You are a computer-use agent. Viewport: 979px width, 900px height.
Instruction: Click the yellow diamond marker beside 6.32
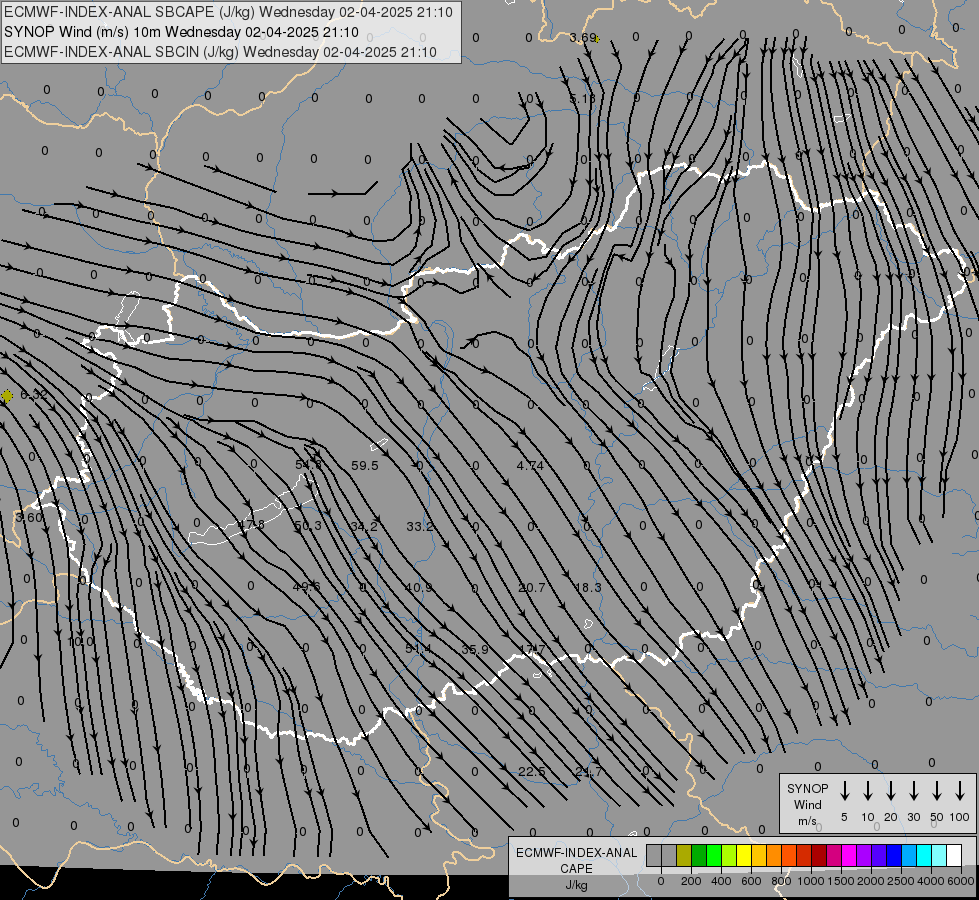tap(7, 395)
